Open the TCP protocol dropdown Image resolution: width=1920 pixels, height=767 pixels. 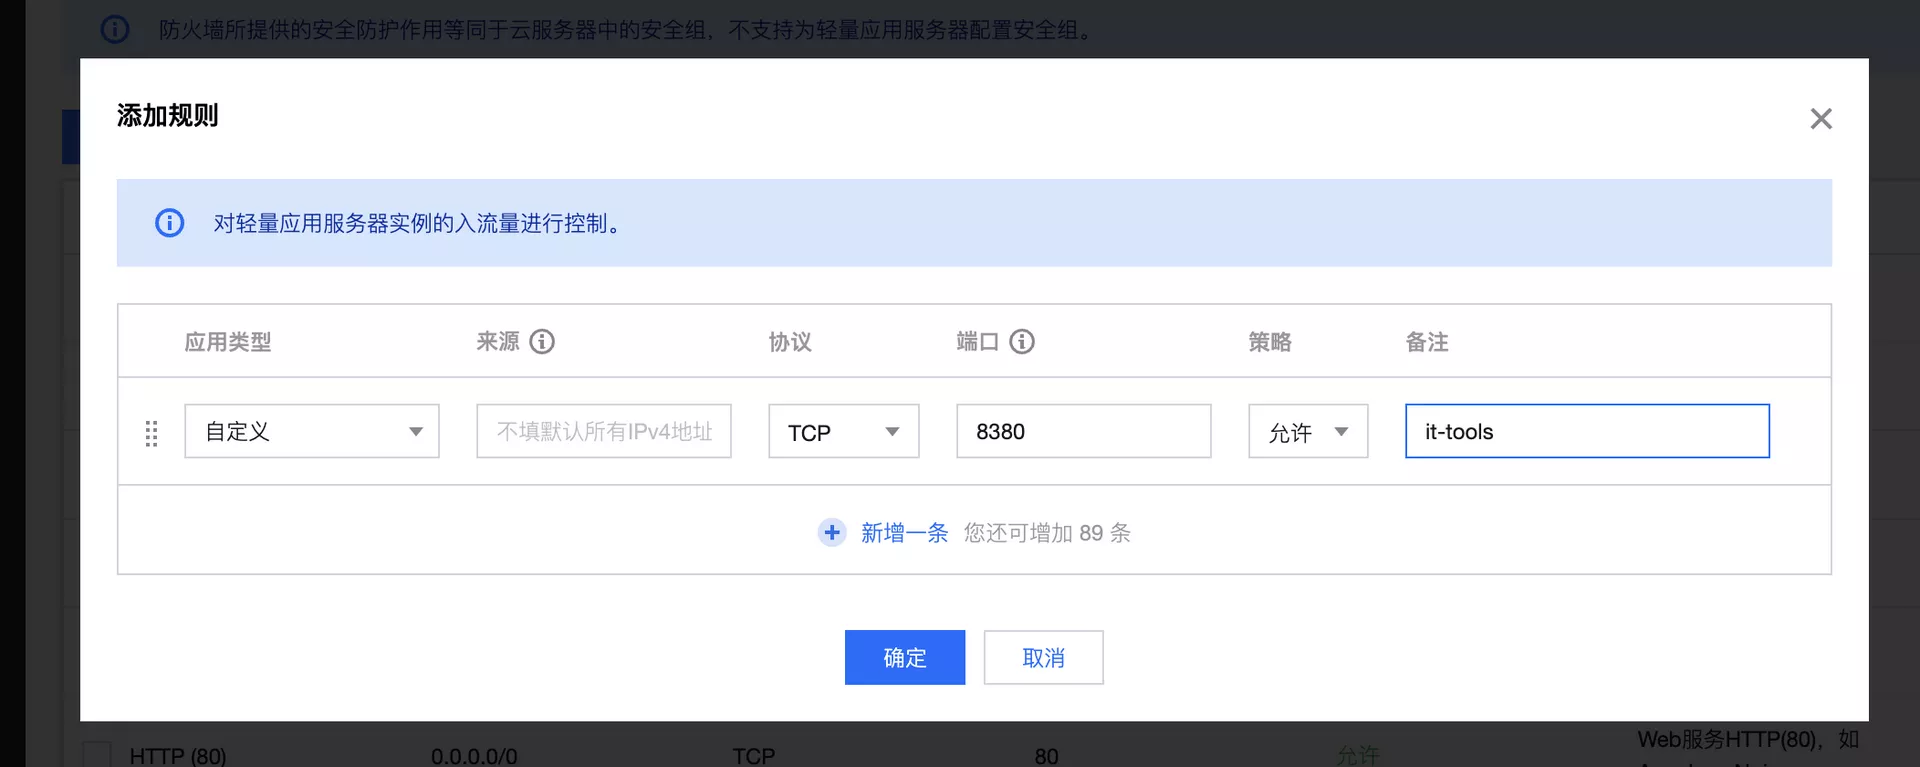(x=843, y=432)
